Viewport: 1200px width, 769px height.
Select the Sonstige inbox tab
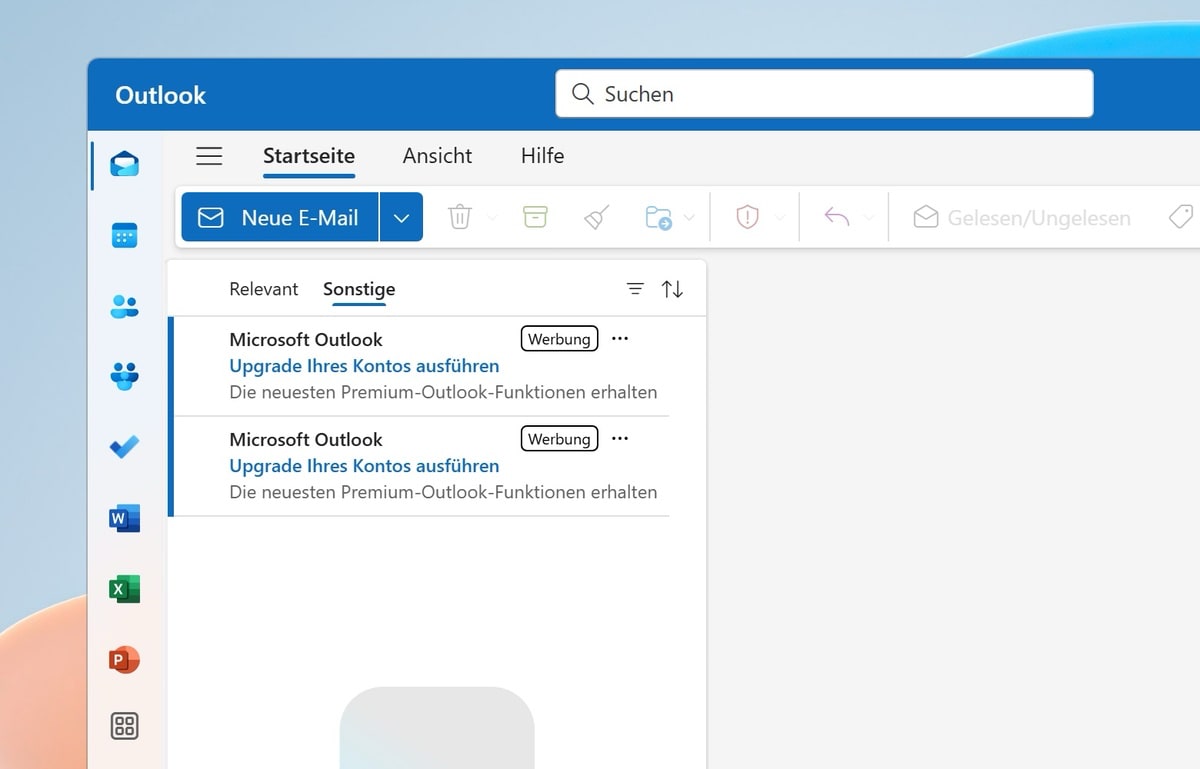click(359, 289)
